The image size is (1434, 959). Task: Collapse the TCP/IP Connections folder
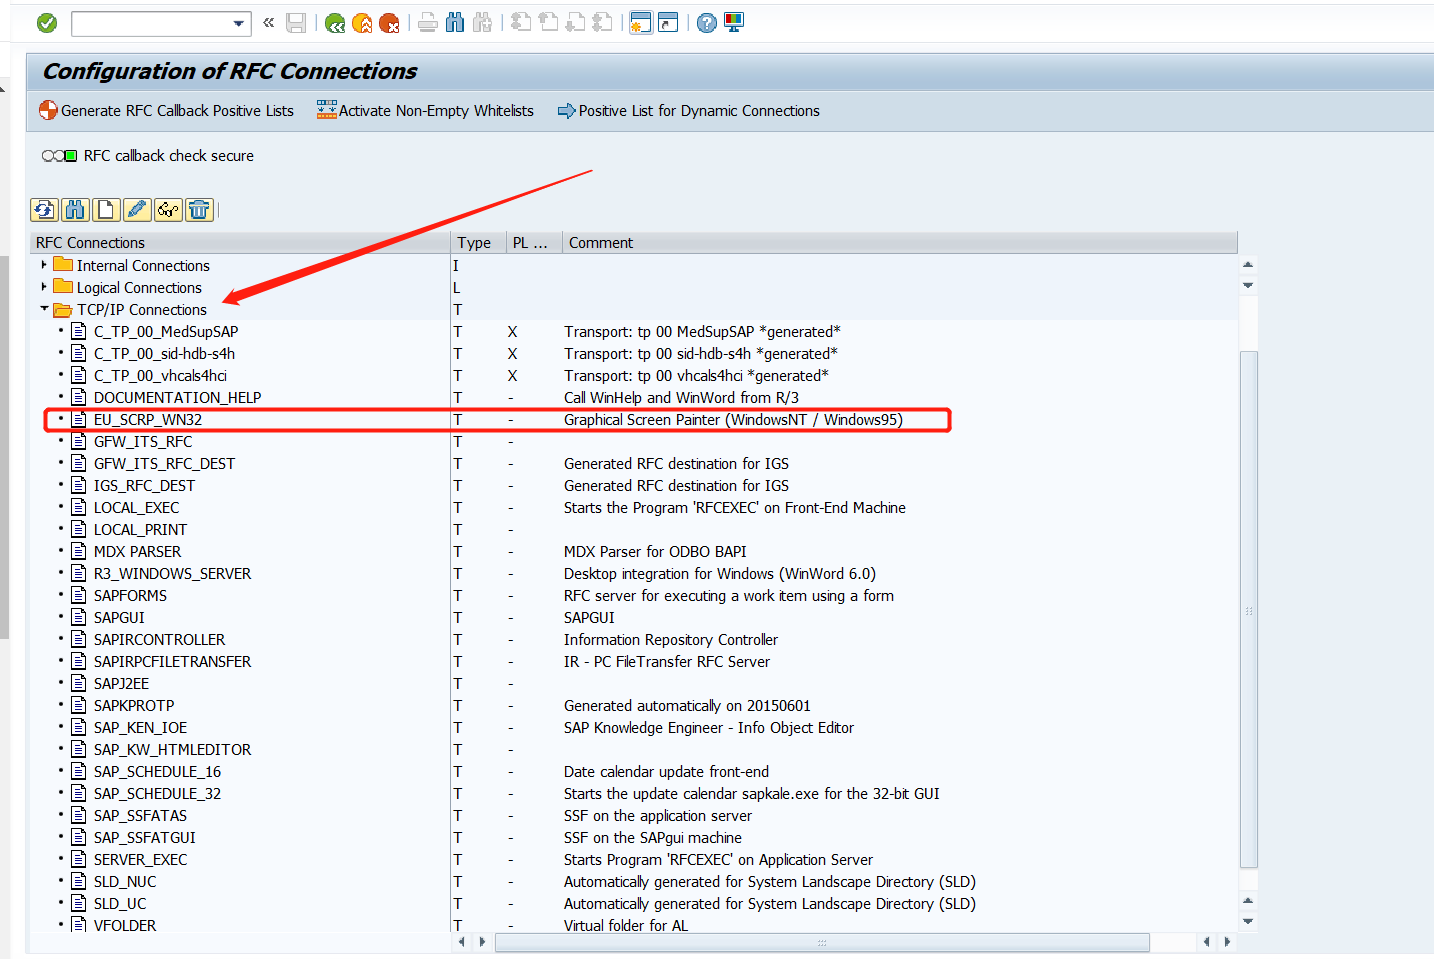(x=43, y=309)
